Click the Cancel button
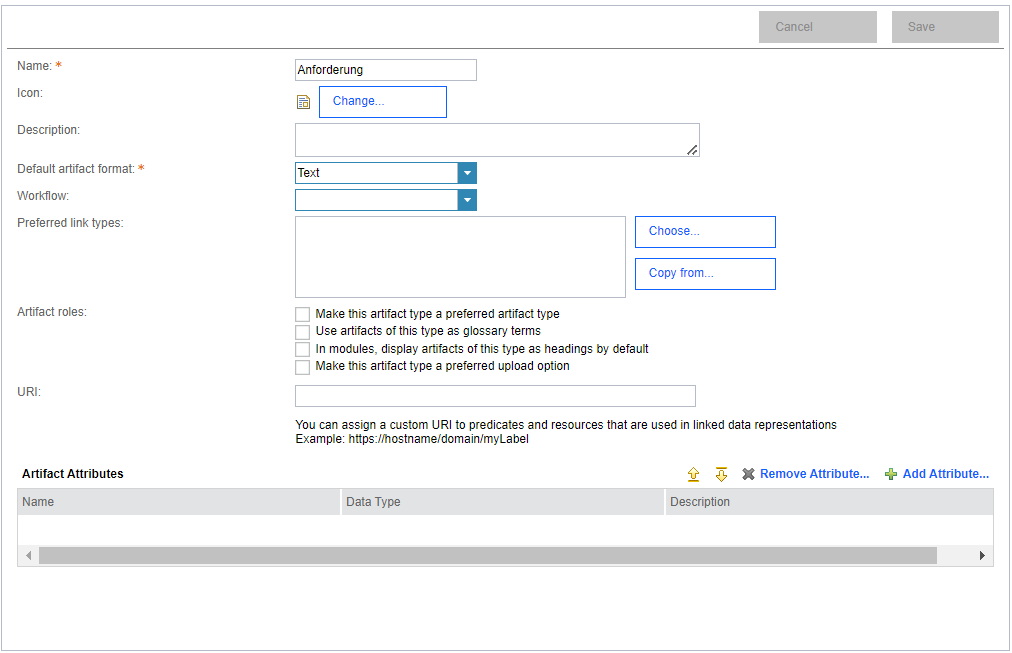This screenshot has width=1012, height=653. [x=817, y=27]
